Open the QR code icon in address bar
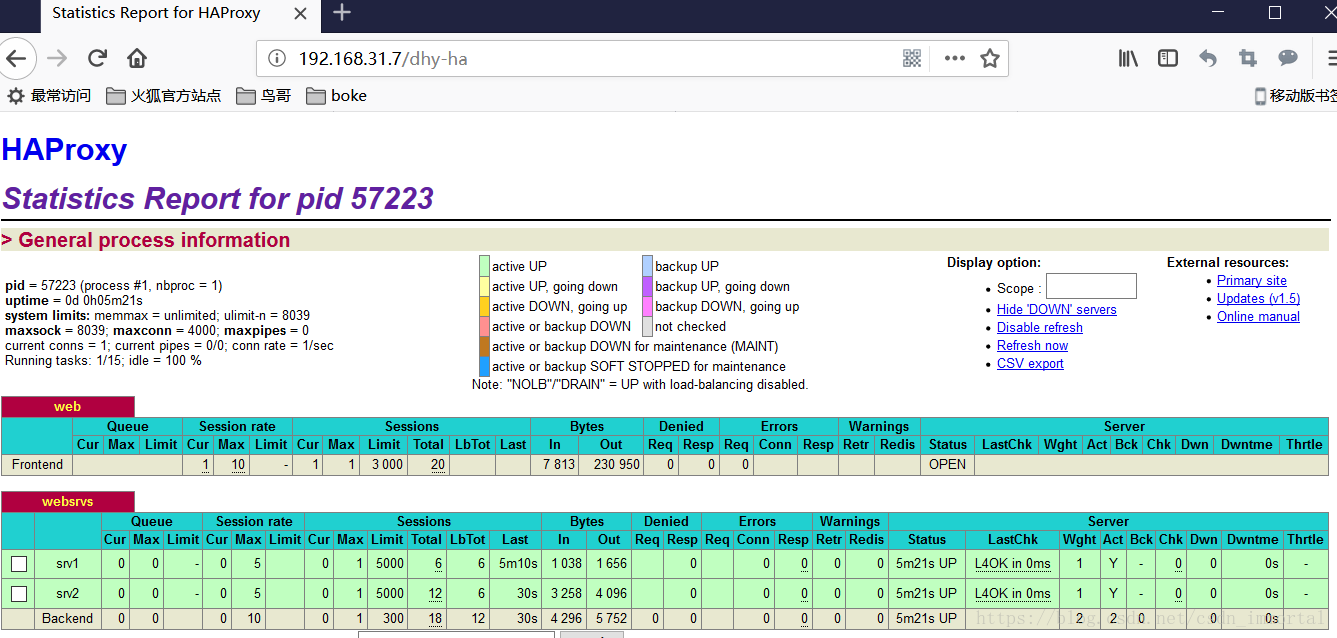The width and height of the screenshot is (1337, 638). pyautogui.click(x=912, y=58)
